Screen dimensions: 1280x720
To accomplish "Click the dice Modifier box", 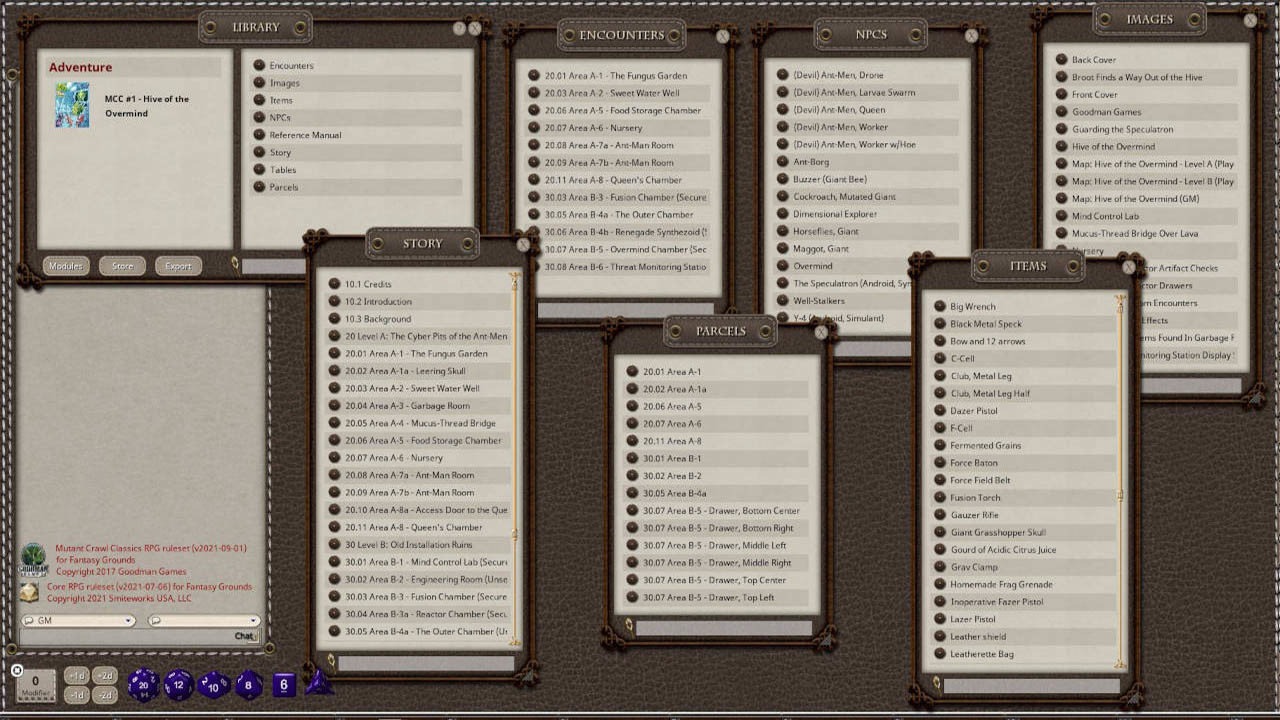I will point(37,684).
